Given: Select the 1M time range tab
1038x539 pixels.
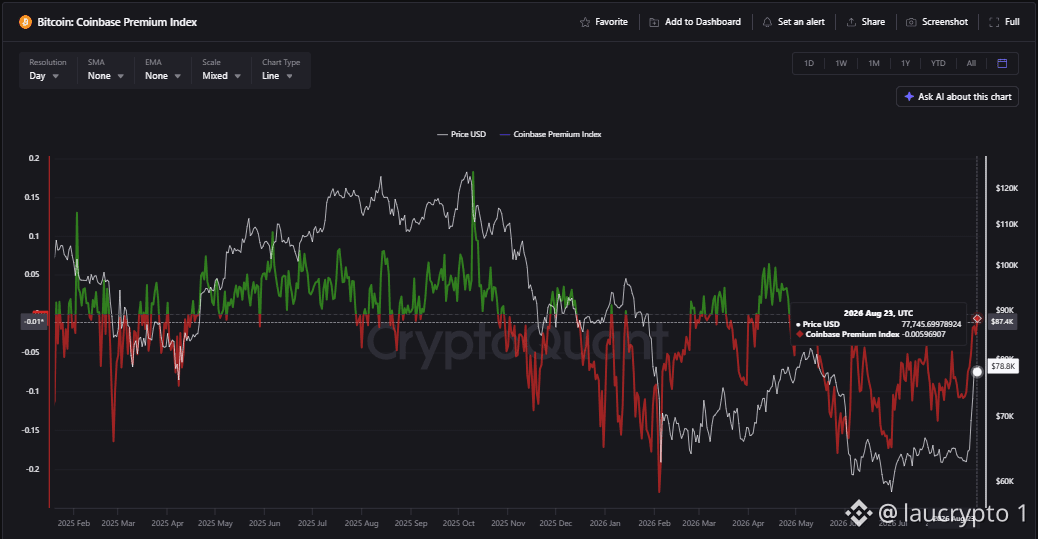Looking at the screenshot, I should pyautogui.click(x=874, y=64).
